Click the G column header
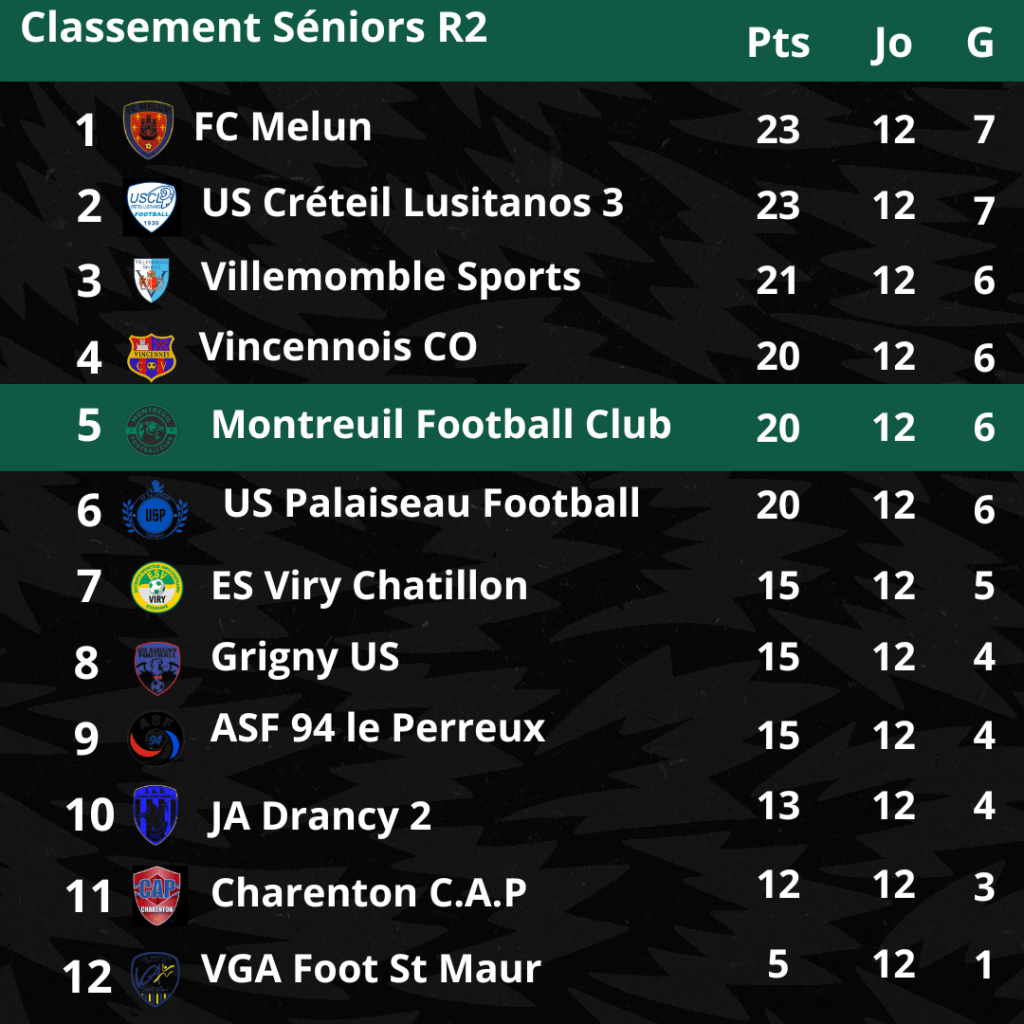Screen dimensions: 1024x1024 click(x=980, y=43)
